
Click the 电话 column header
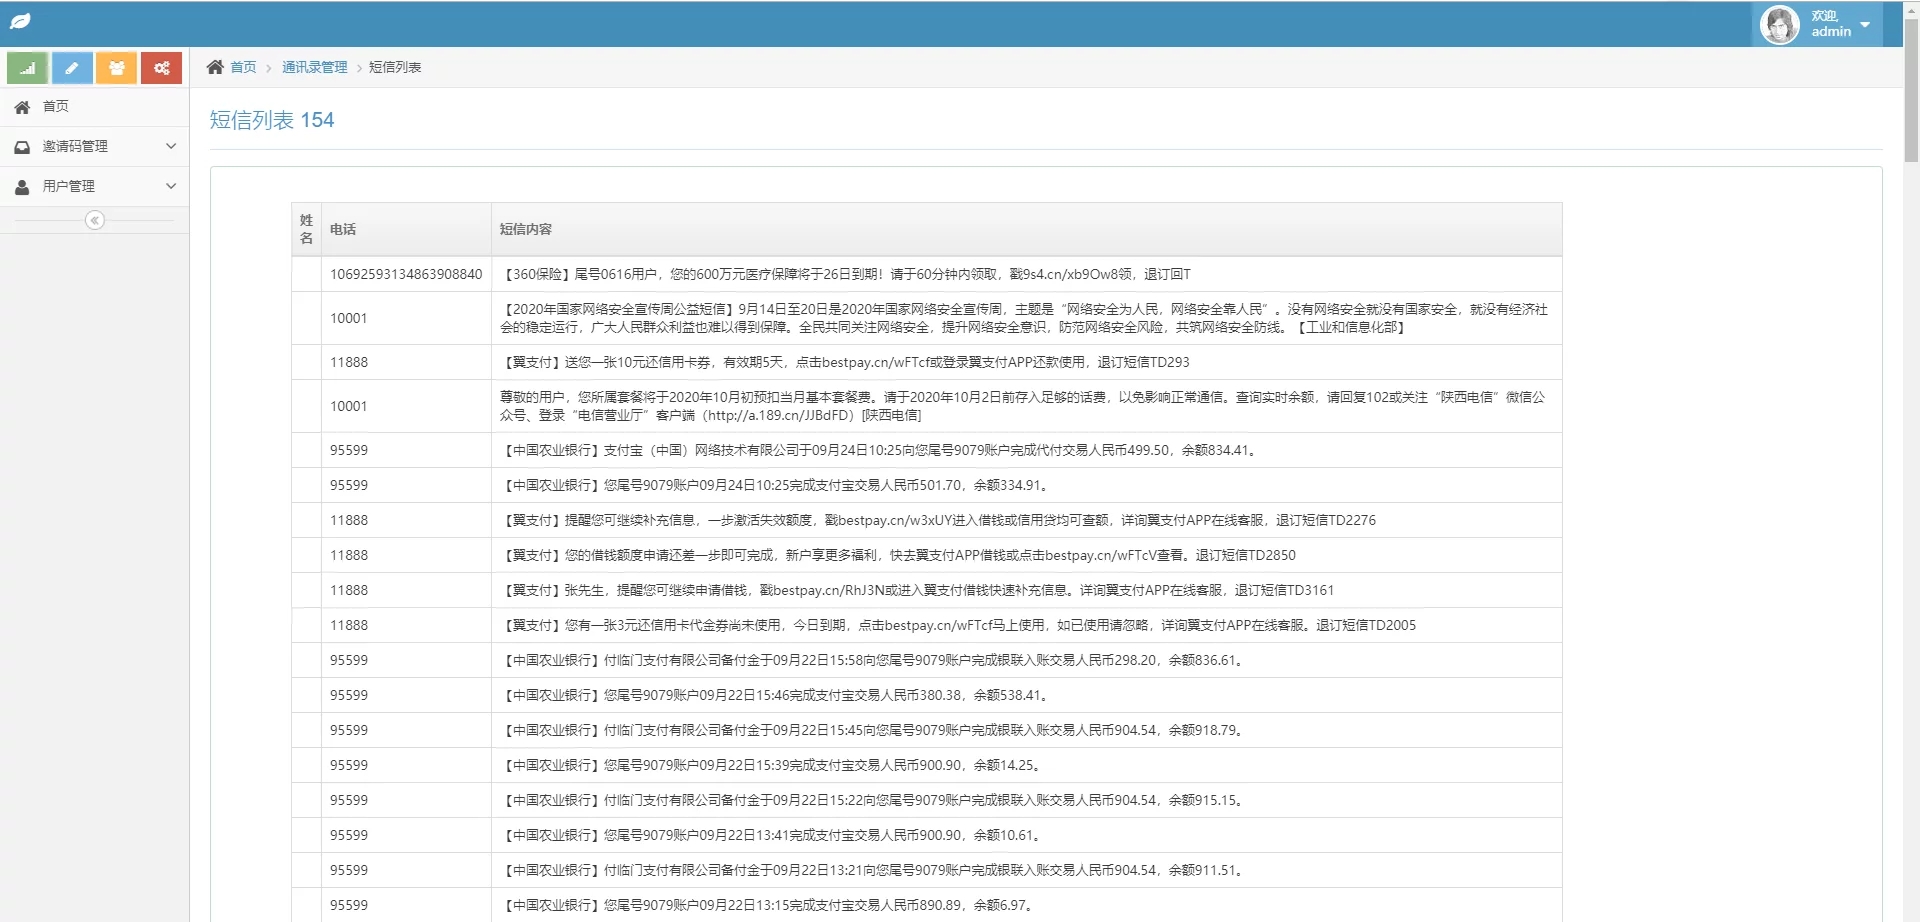(343, 229)
